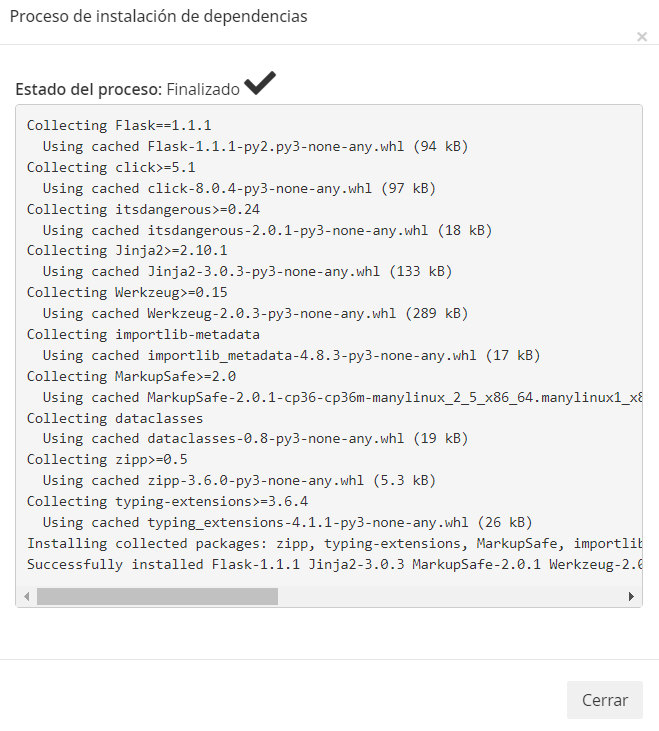The image size is (659, 731).
Task: Click the Finalizado checkmark icon
Action: [x=260, y=83]
